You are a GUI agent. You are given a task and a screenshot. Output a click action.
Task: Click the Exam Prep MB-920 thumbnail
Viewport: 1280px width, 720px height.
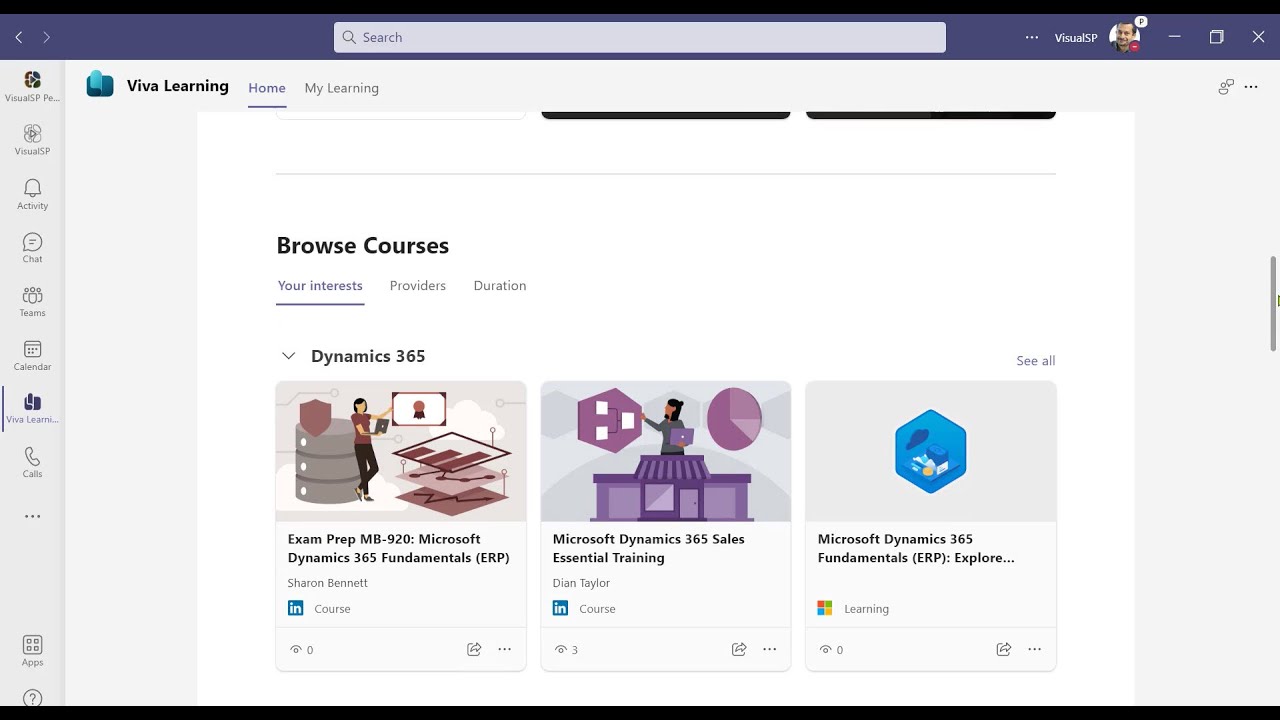click(x=401, y=451)
